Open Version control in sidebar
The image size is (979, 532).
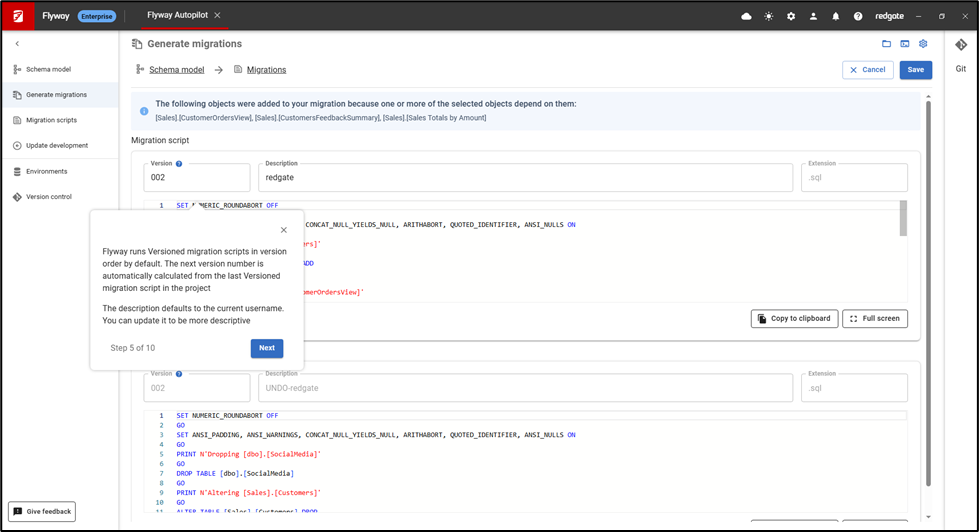click(59, 197)
